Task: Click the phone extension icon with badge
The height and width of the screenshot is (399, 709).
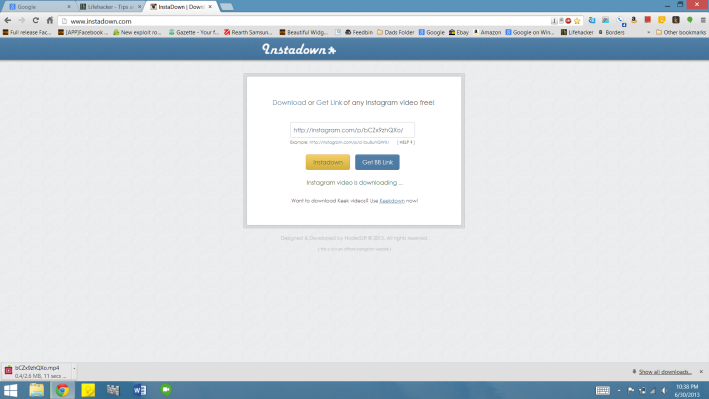Action: [621, 21]
